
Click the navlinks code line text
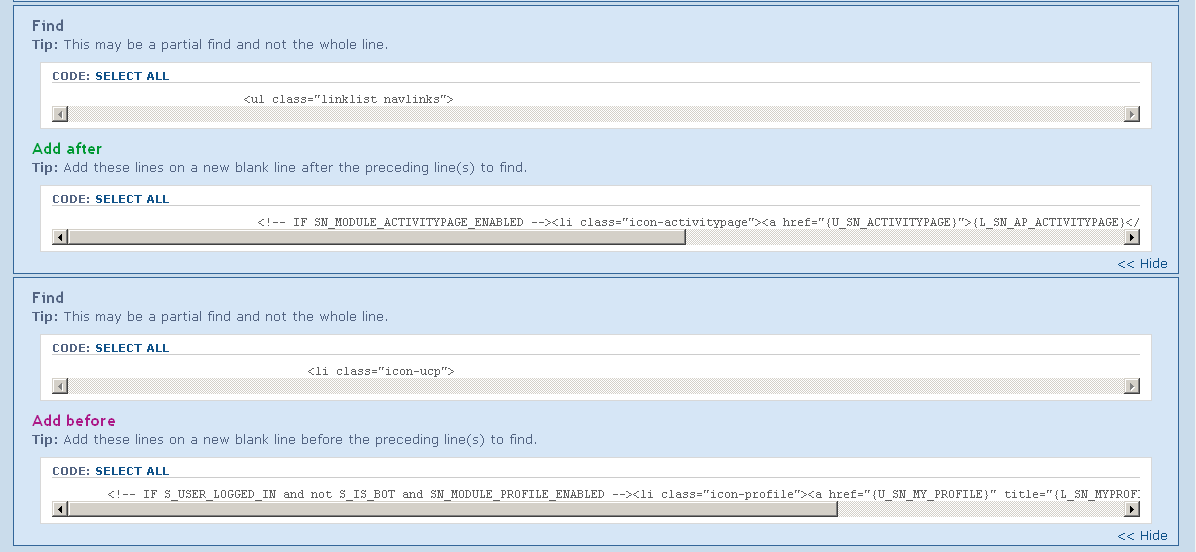[348, 99]
